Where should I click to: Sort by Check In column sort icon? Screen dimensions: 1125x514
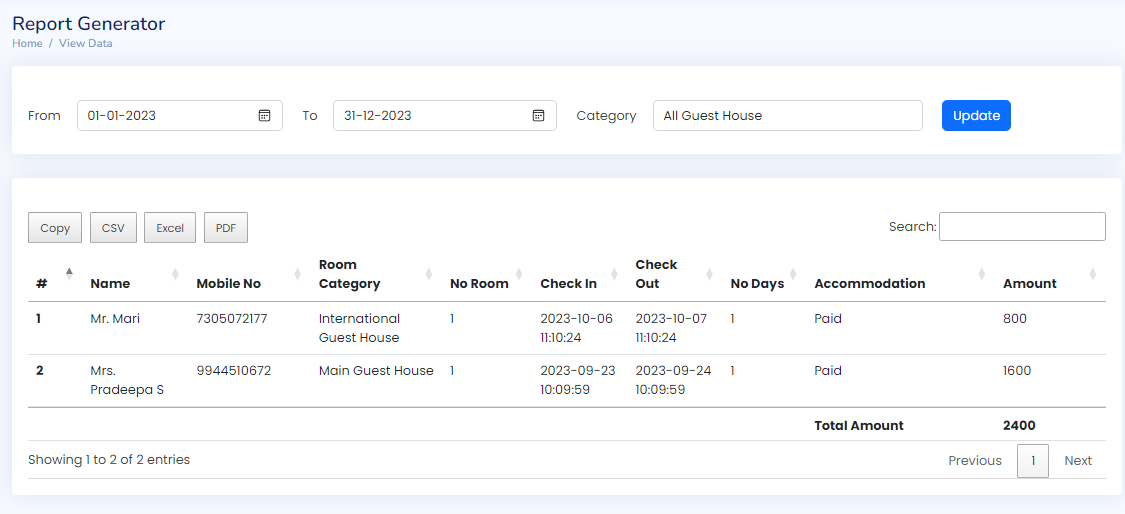(614, 274)
